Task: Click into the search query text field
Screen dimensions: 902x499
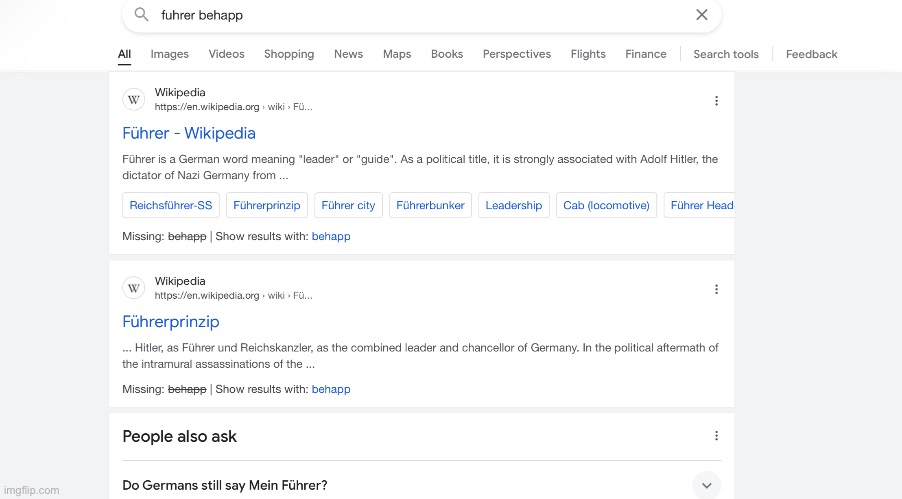Action: tap(400, 15)
